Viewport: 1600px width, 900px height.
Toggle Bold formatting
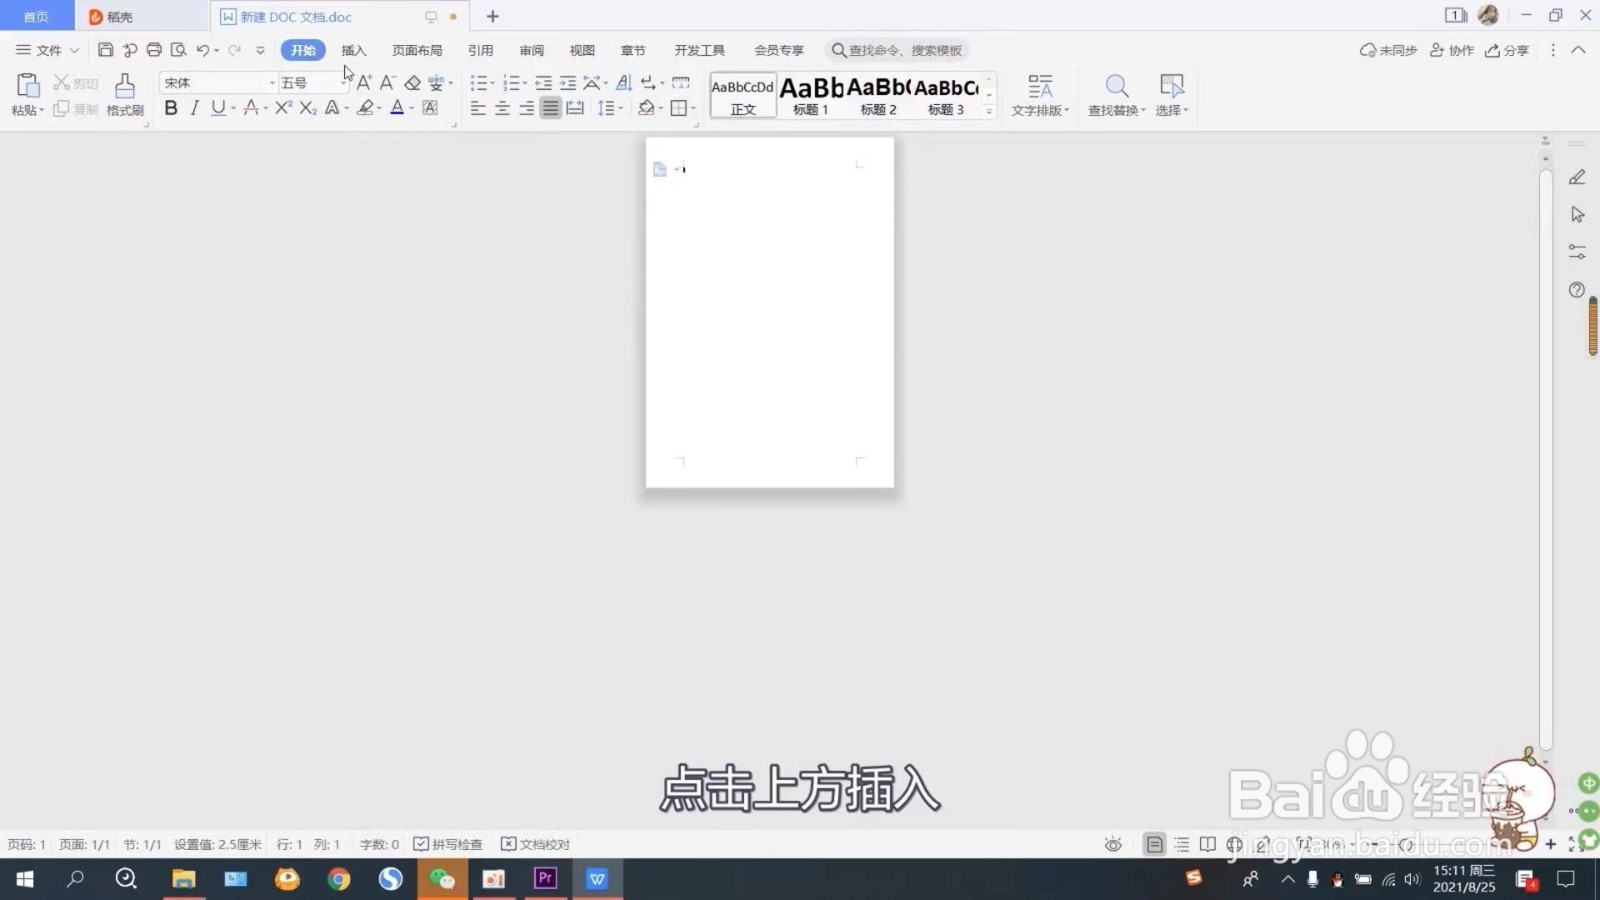pyautogui.click(x=171, y=108)
